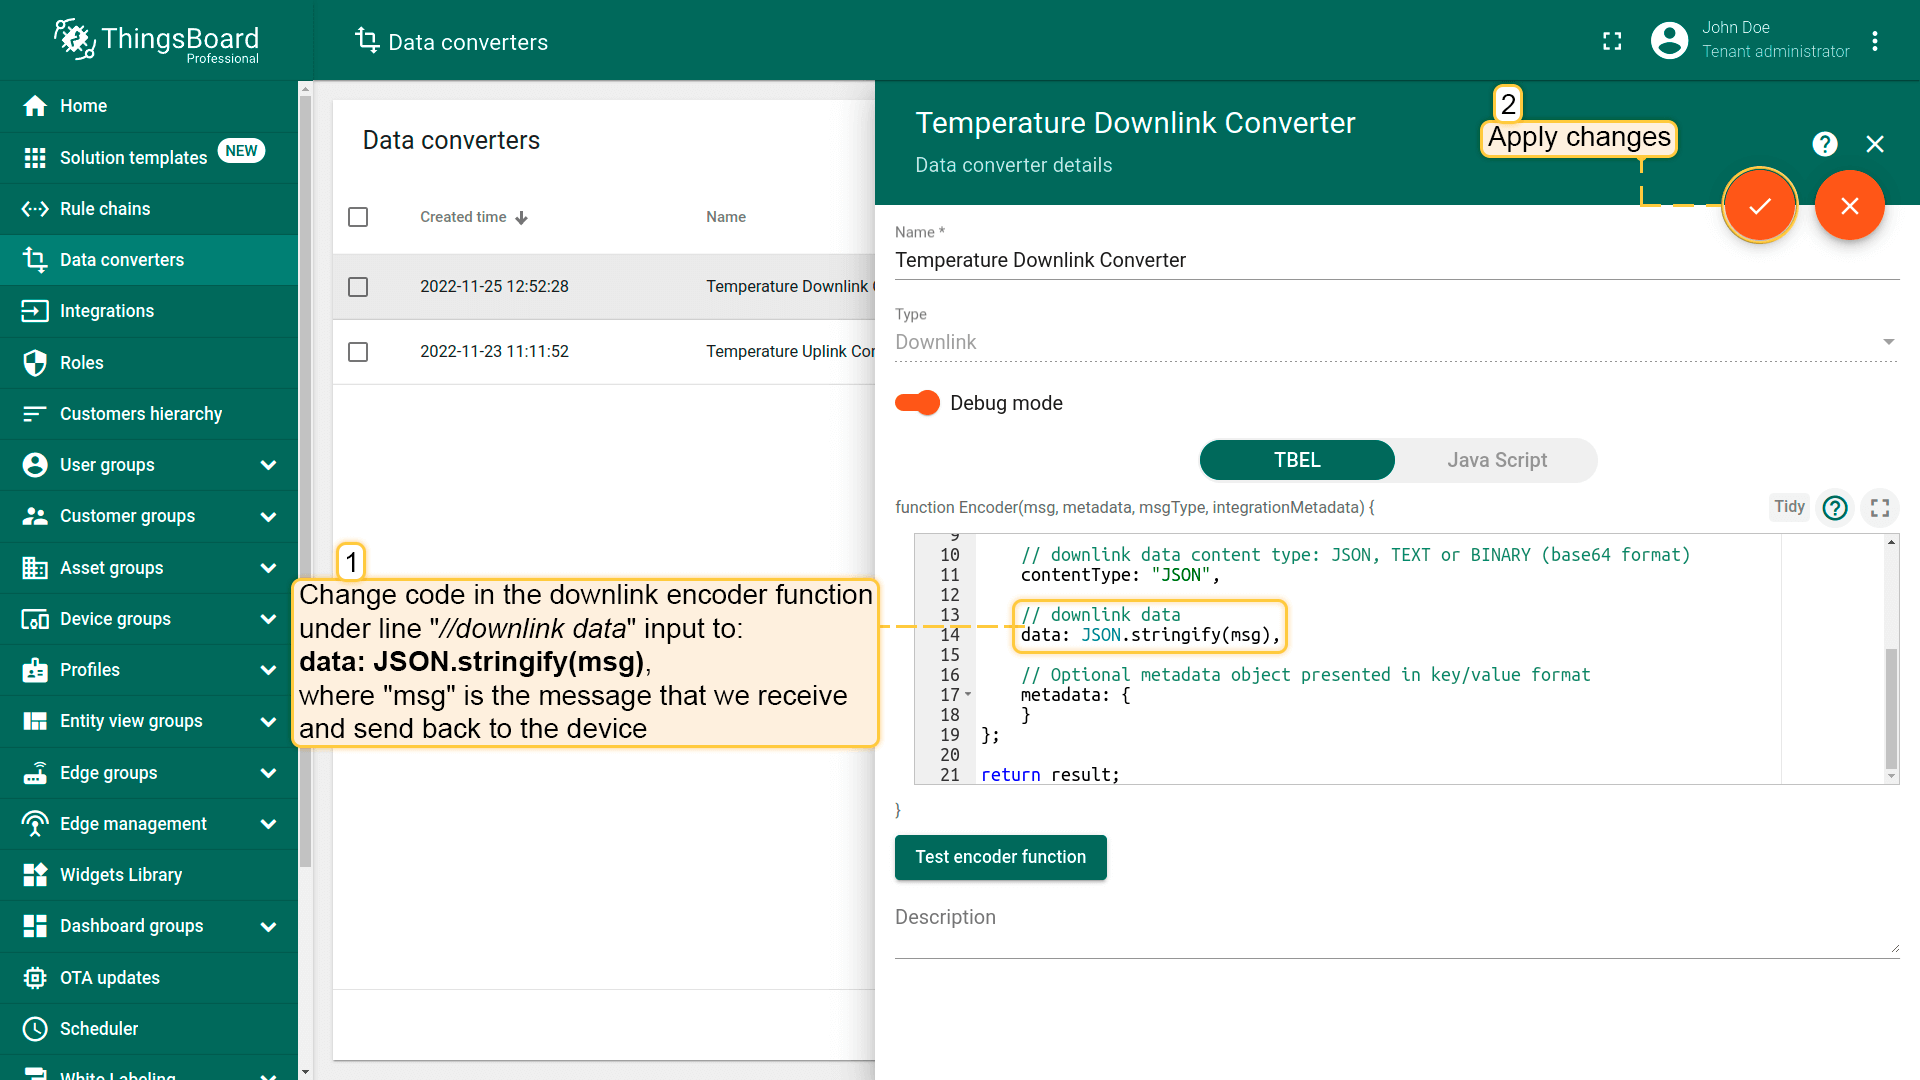
Task: Toggle browser fullscreen mode in the header
Action: [x=1612, y=41]
